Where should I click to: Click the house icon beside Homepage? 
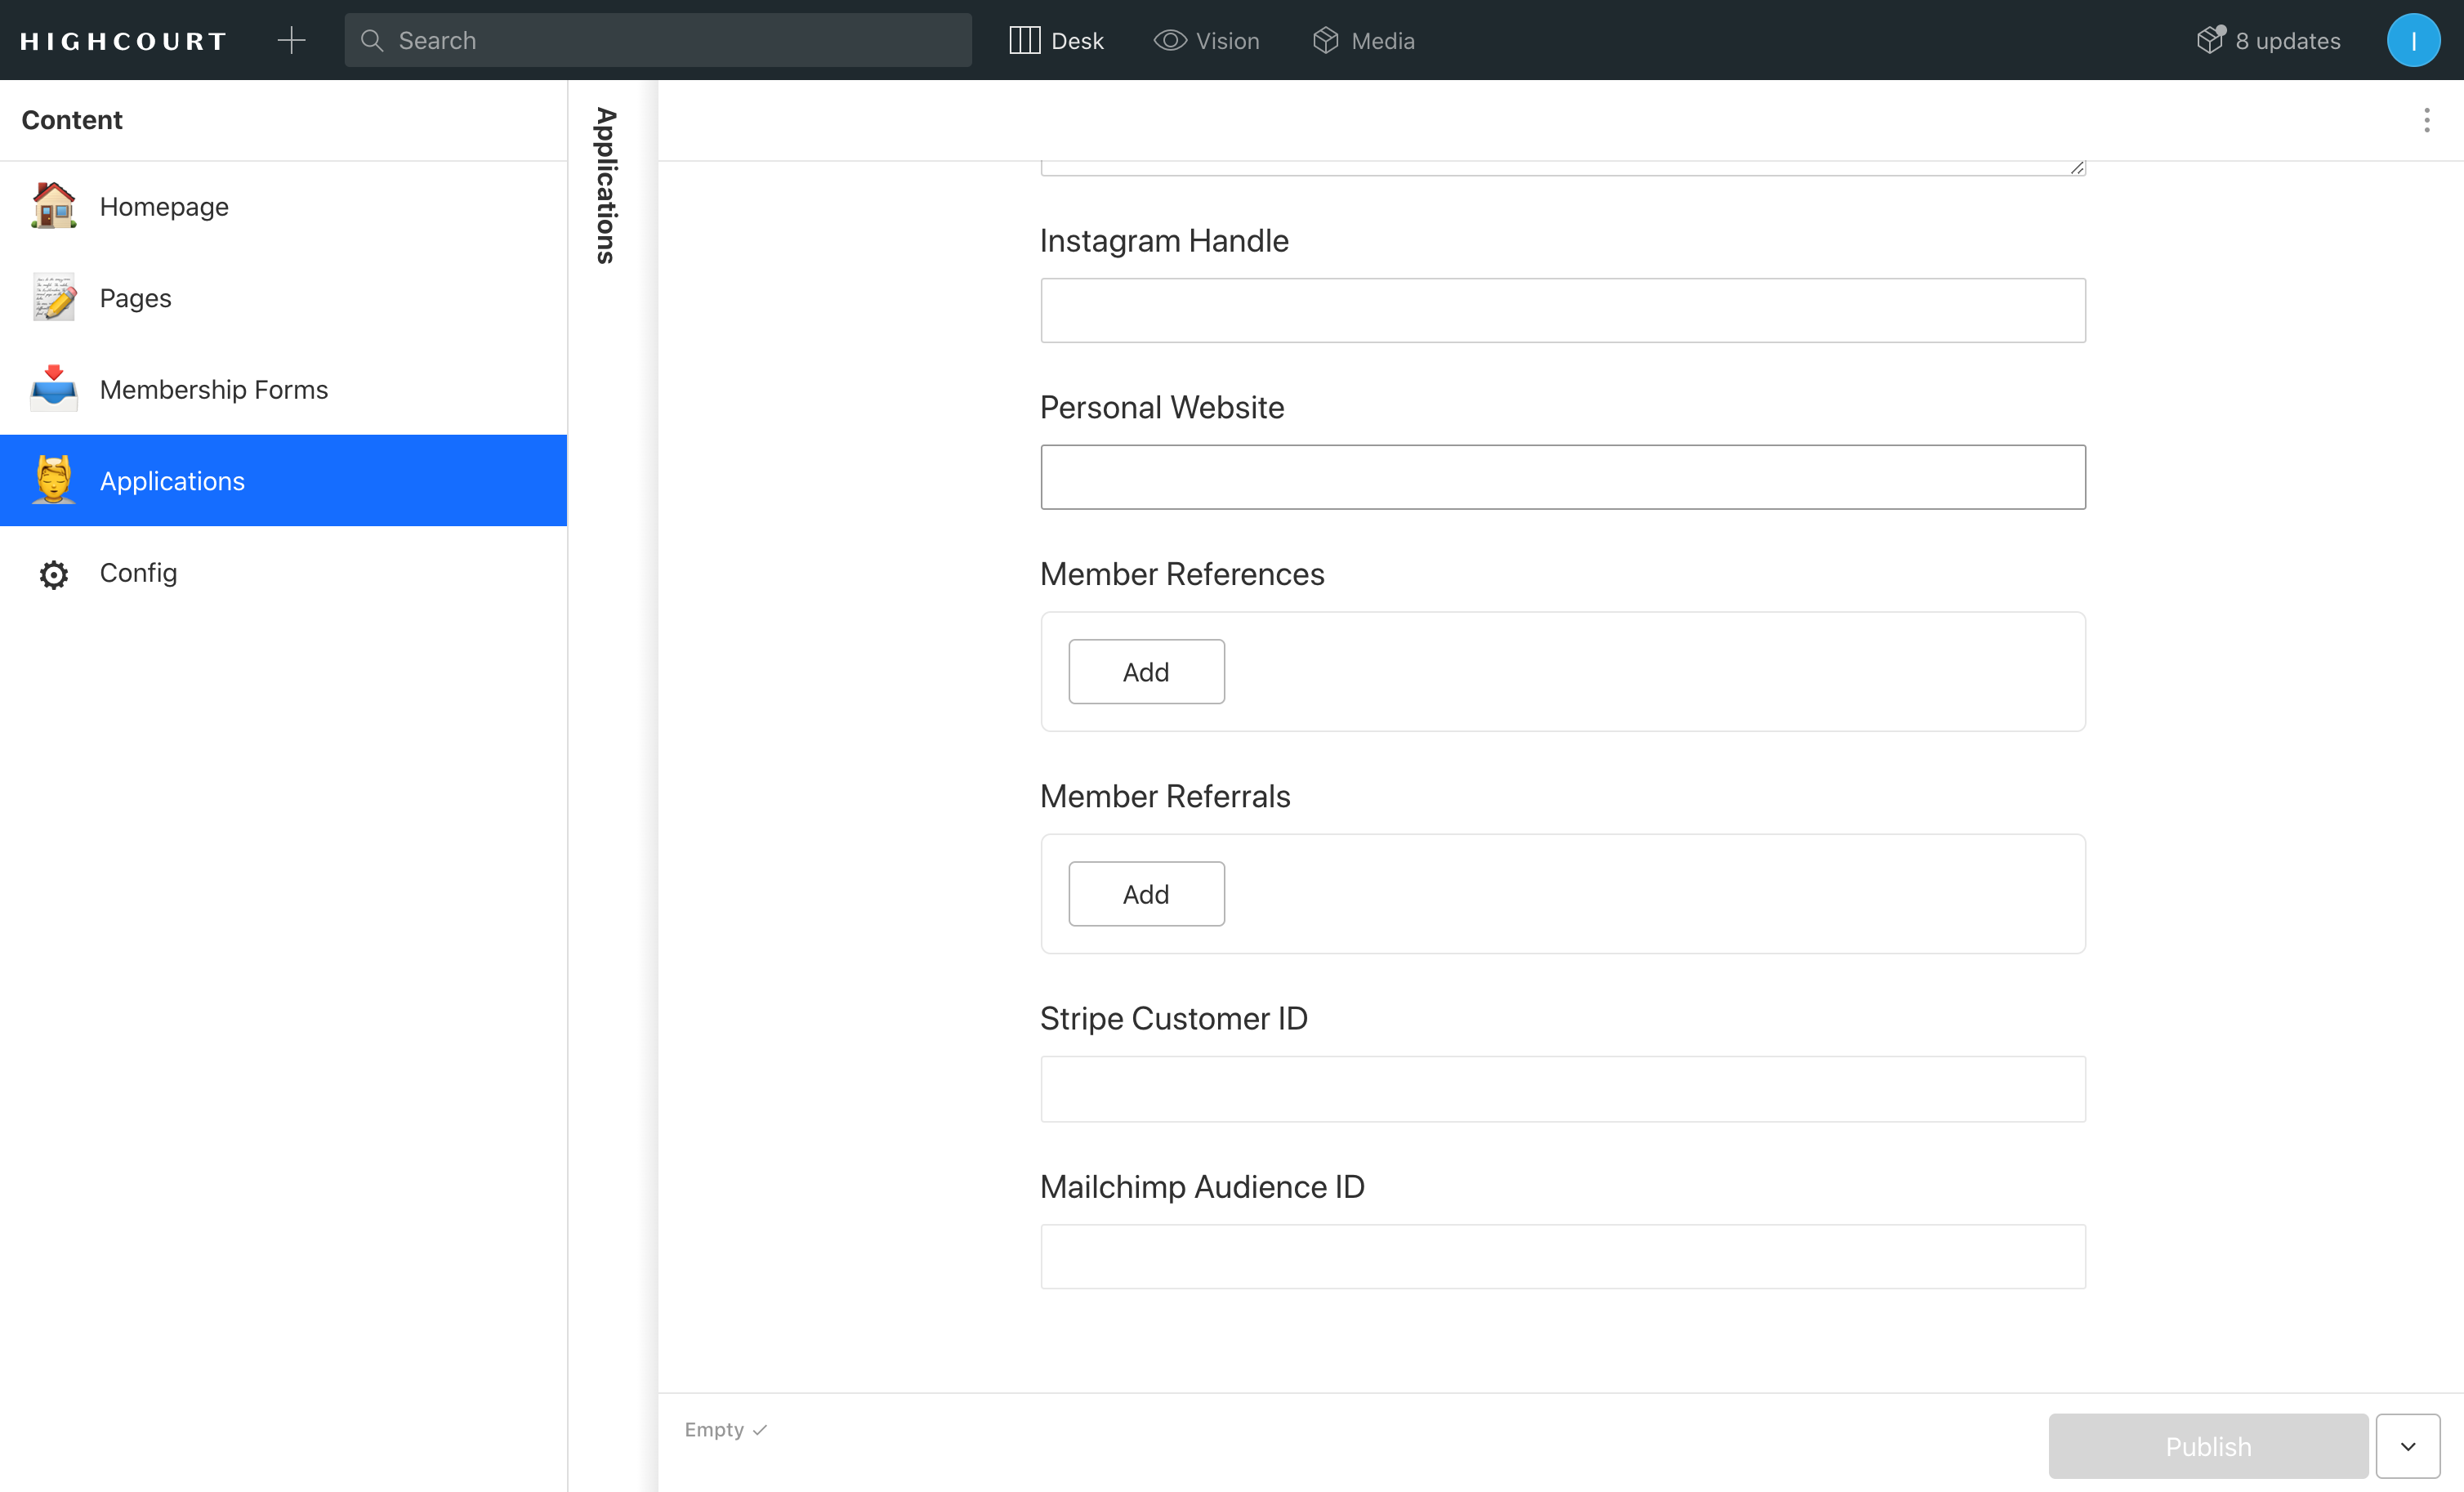click(54, 206)
